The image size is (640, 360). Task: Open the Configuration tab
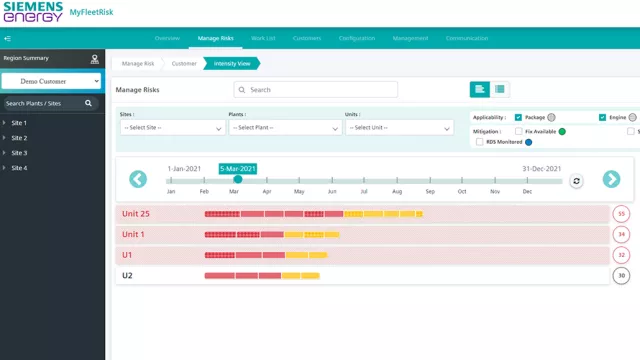pos(357,38)
